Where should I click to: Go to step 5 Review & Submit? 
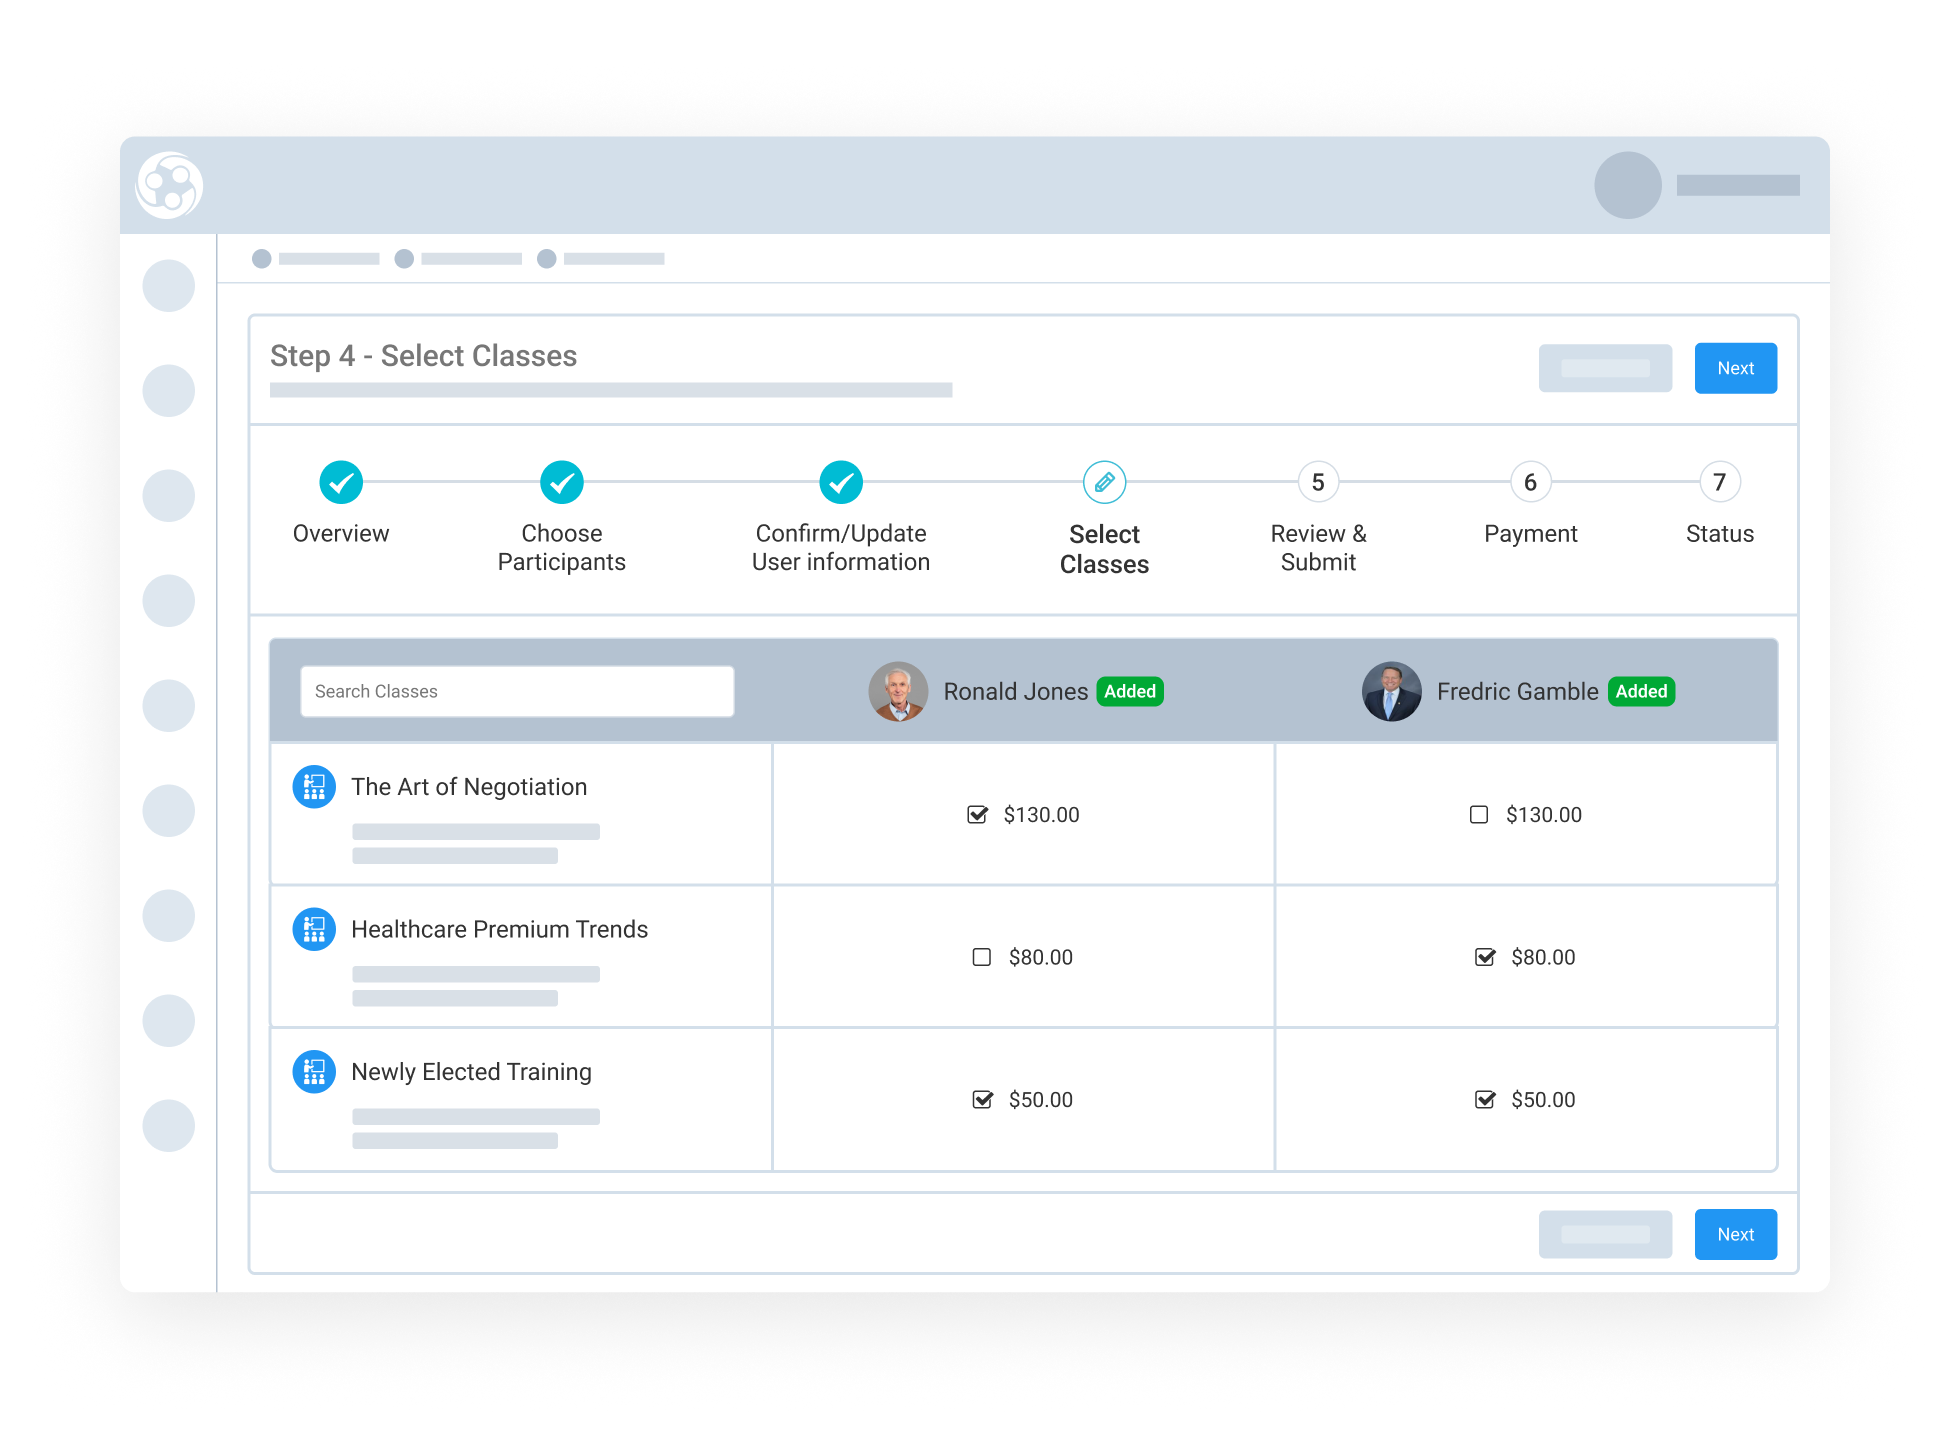1317,482
